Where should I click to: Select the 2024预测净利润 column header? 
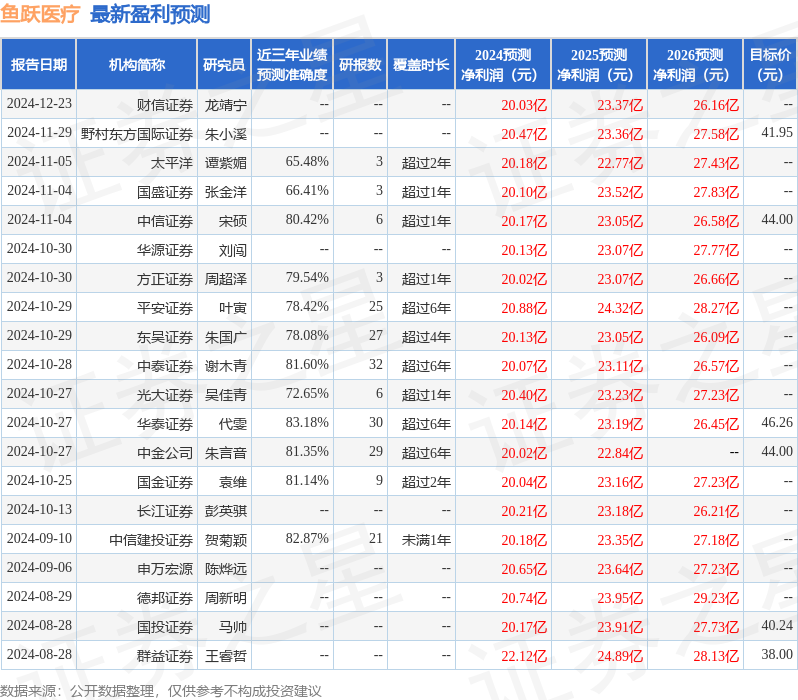point(503,65)
